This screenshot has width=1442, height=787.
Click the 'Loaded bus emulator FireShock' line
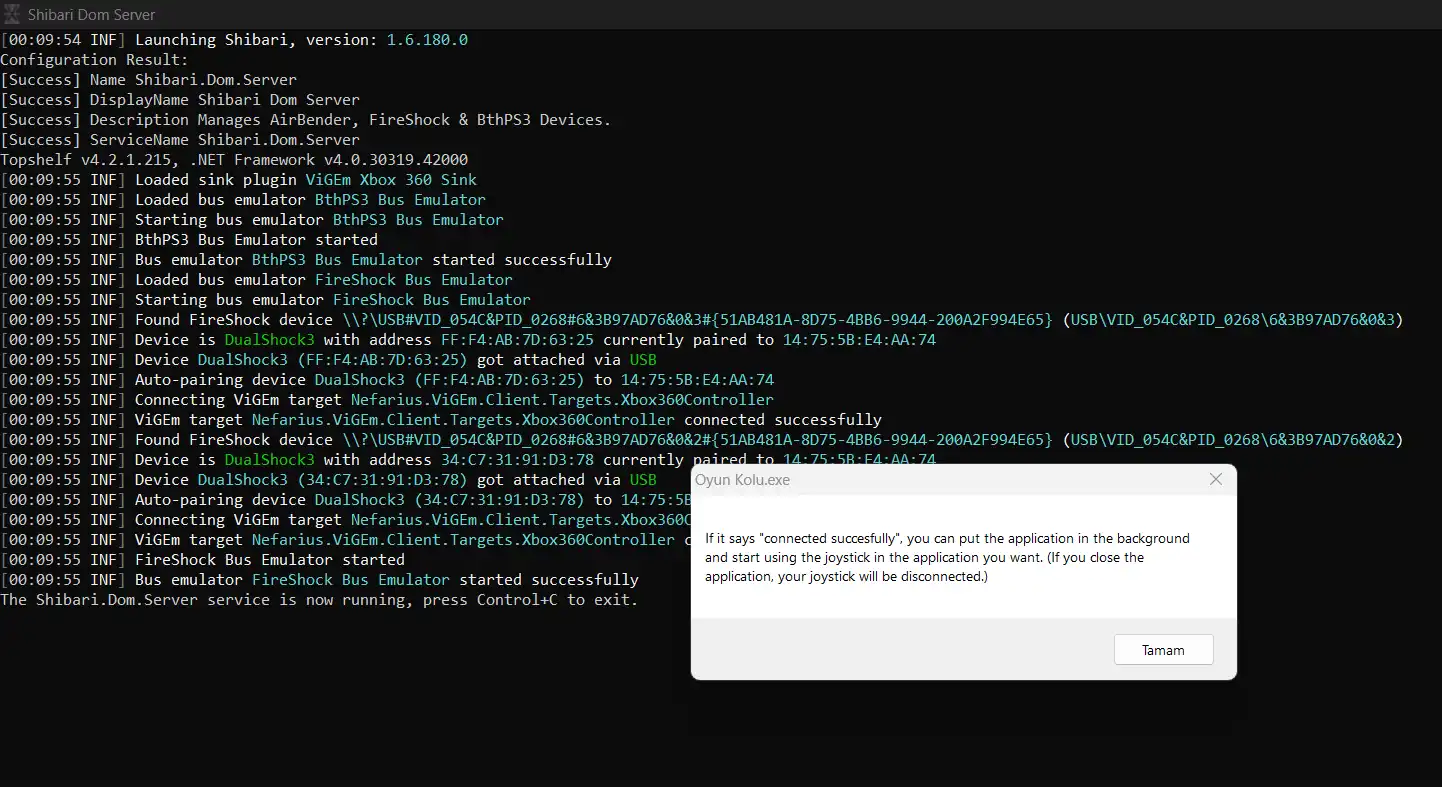click(x=256, y=280)
